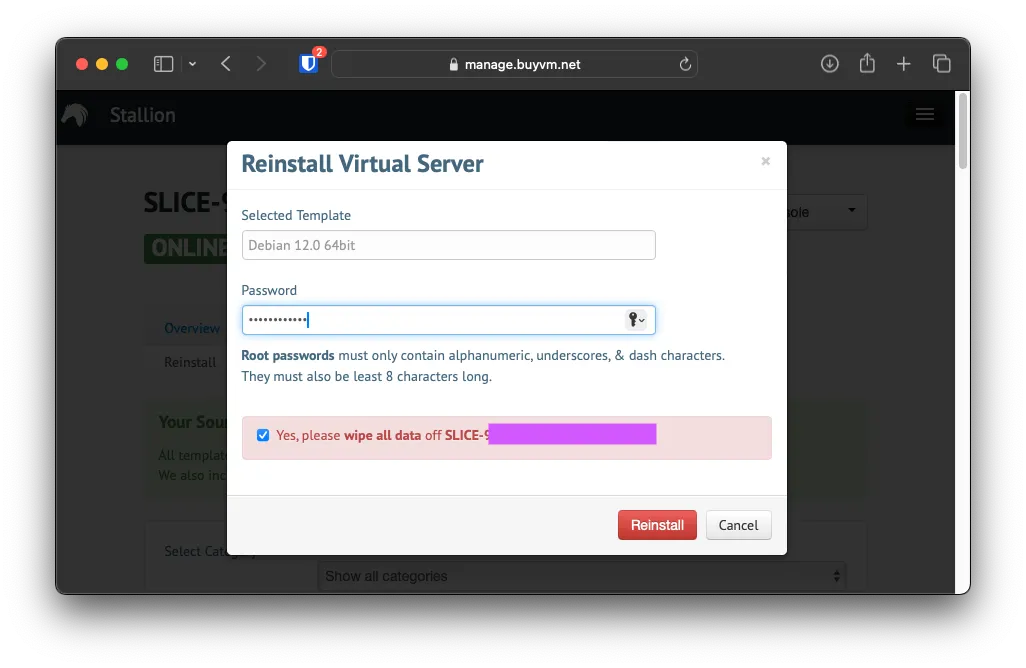Show tab overview icon
1026x668 pixels.
941,64
